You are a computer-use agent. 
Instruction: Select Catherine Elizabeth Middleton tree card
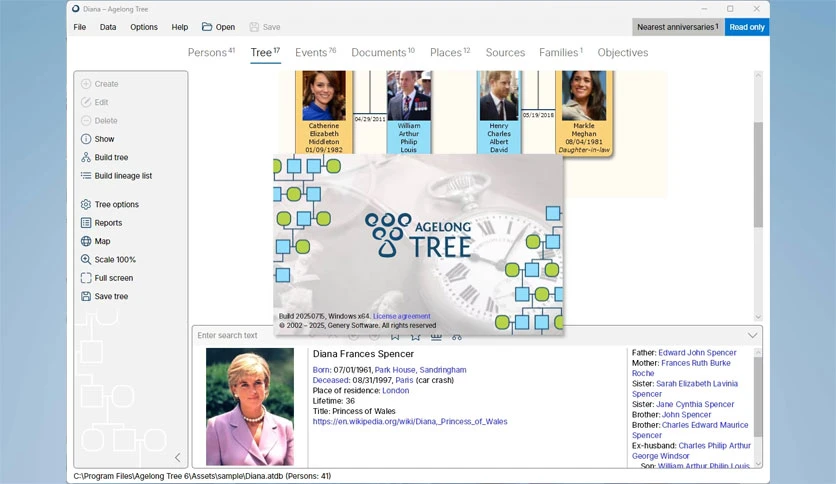tap(324, 112)
